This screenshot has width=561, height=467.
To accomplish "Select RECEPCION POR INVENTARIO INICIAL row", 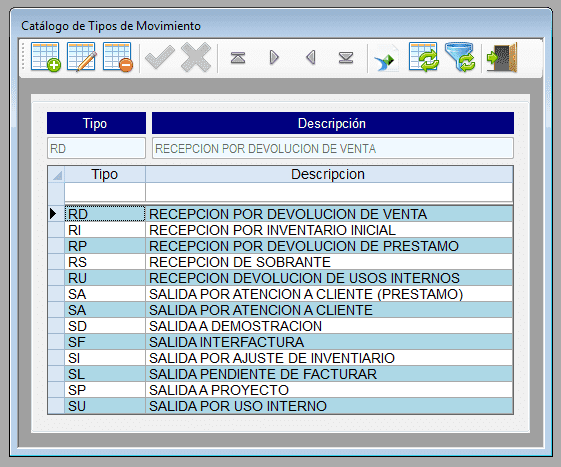I will click(x=329, y=230).
